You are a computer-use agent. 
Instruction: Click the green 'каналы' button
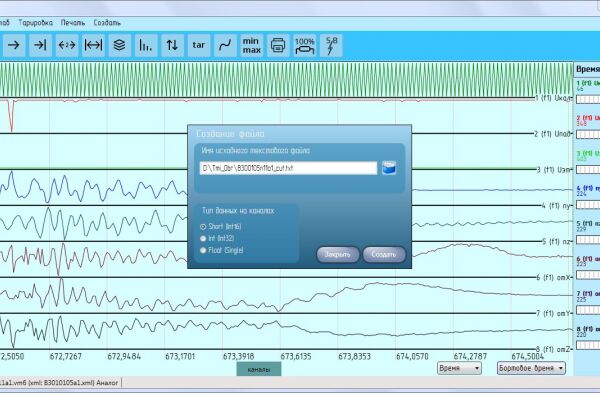259,369
